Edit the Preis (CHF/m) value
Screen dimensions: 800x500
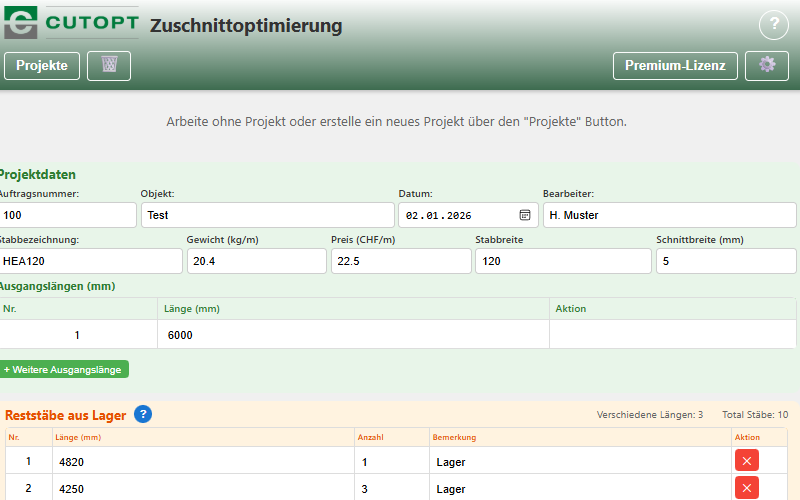400,261
